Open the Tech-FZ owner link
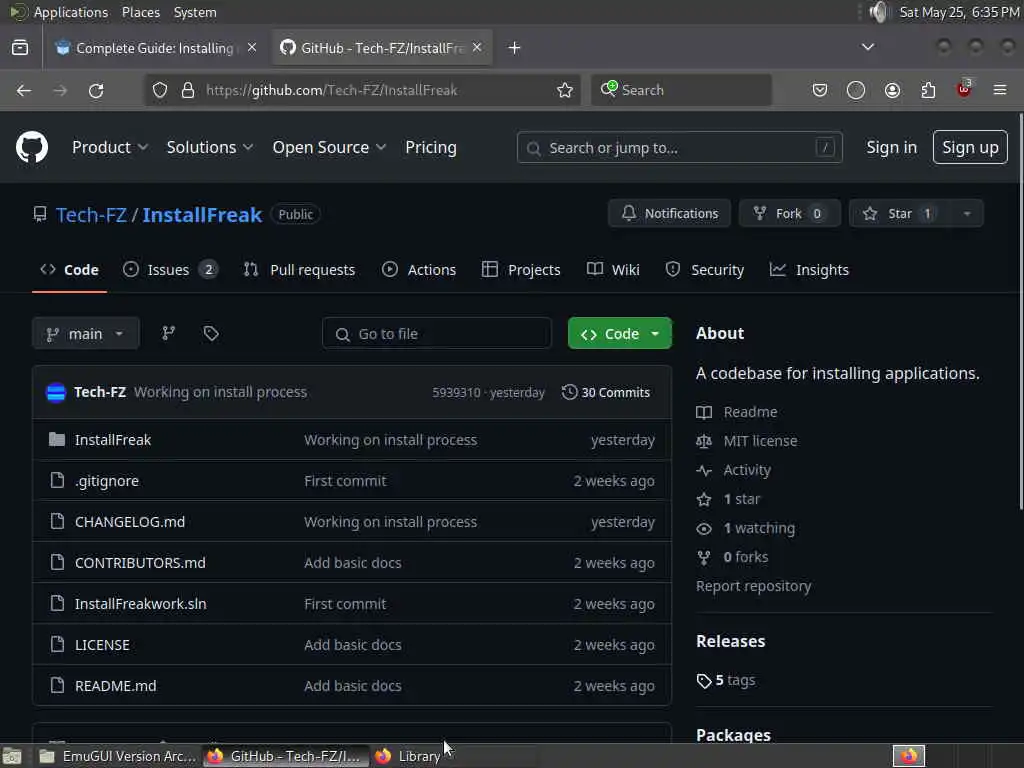Viewport: 1024px width, 768px height. tap(91, 214)
